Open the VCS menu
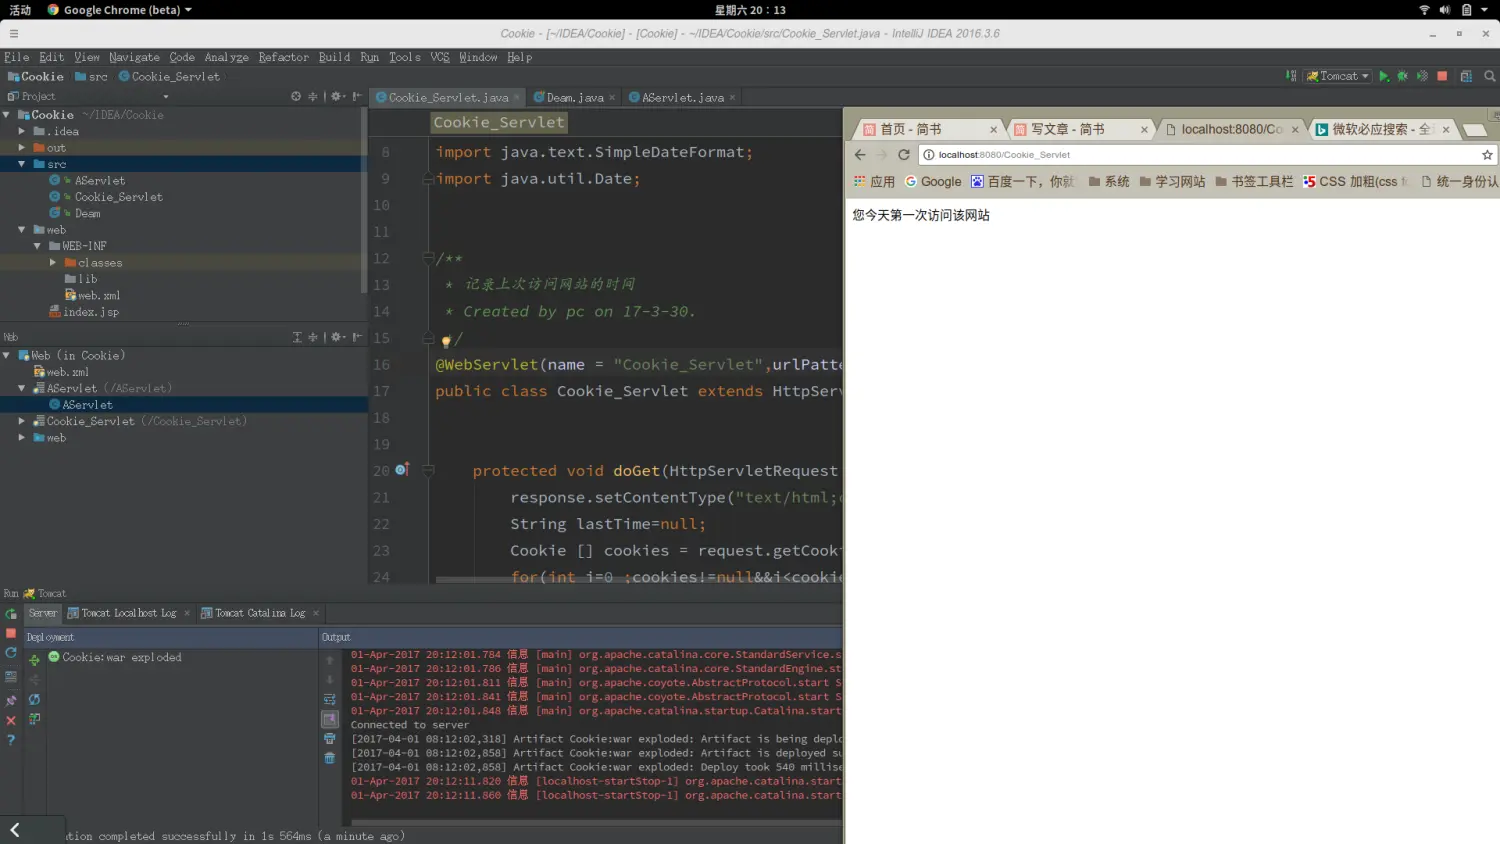Screen dimensions: 1500x844 coord(440,57)
